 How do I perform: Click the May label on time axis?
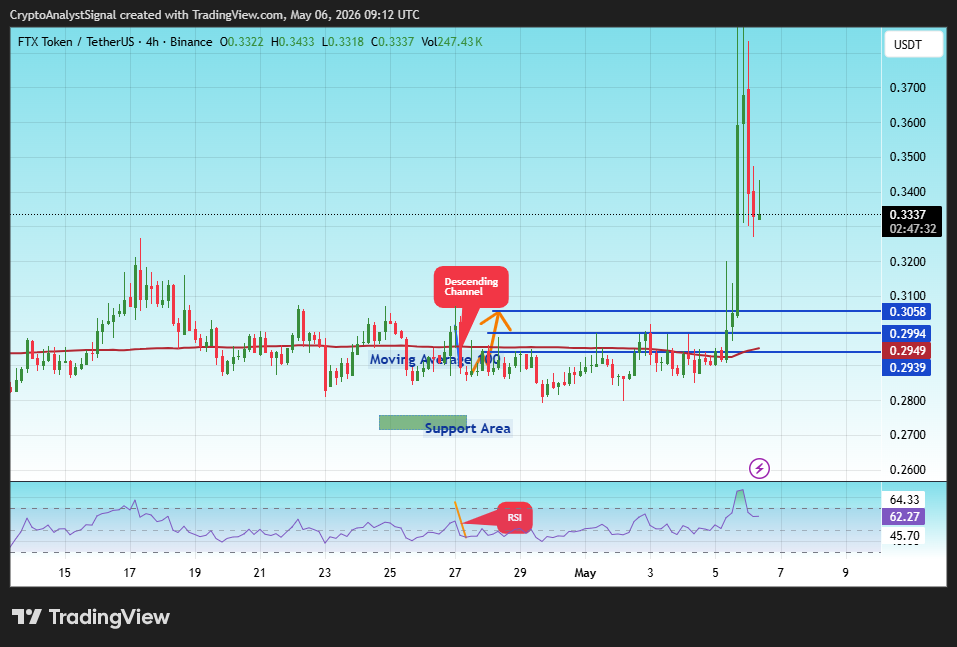(585, 573)
